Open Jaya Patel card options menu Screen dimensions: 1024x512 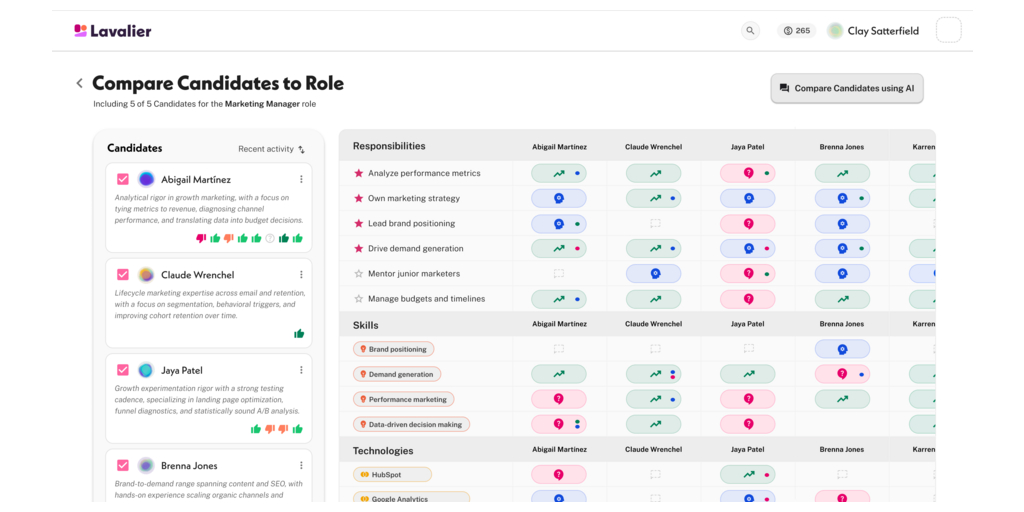[x=301, y=370]
